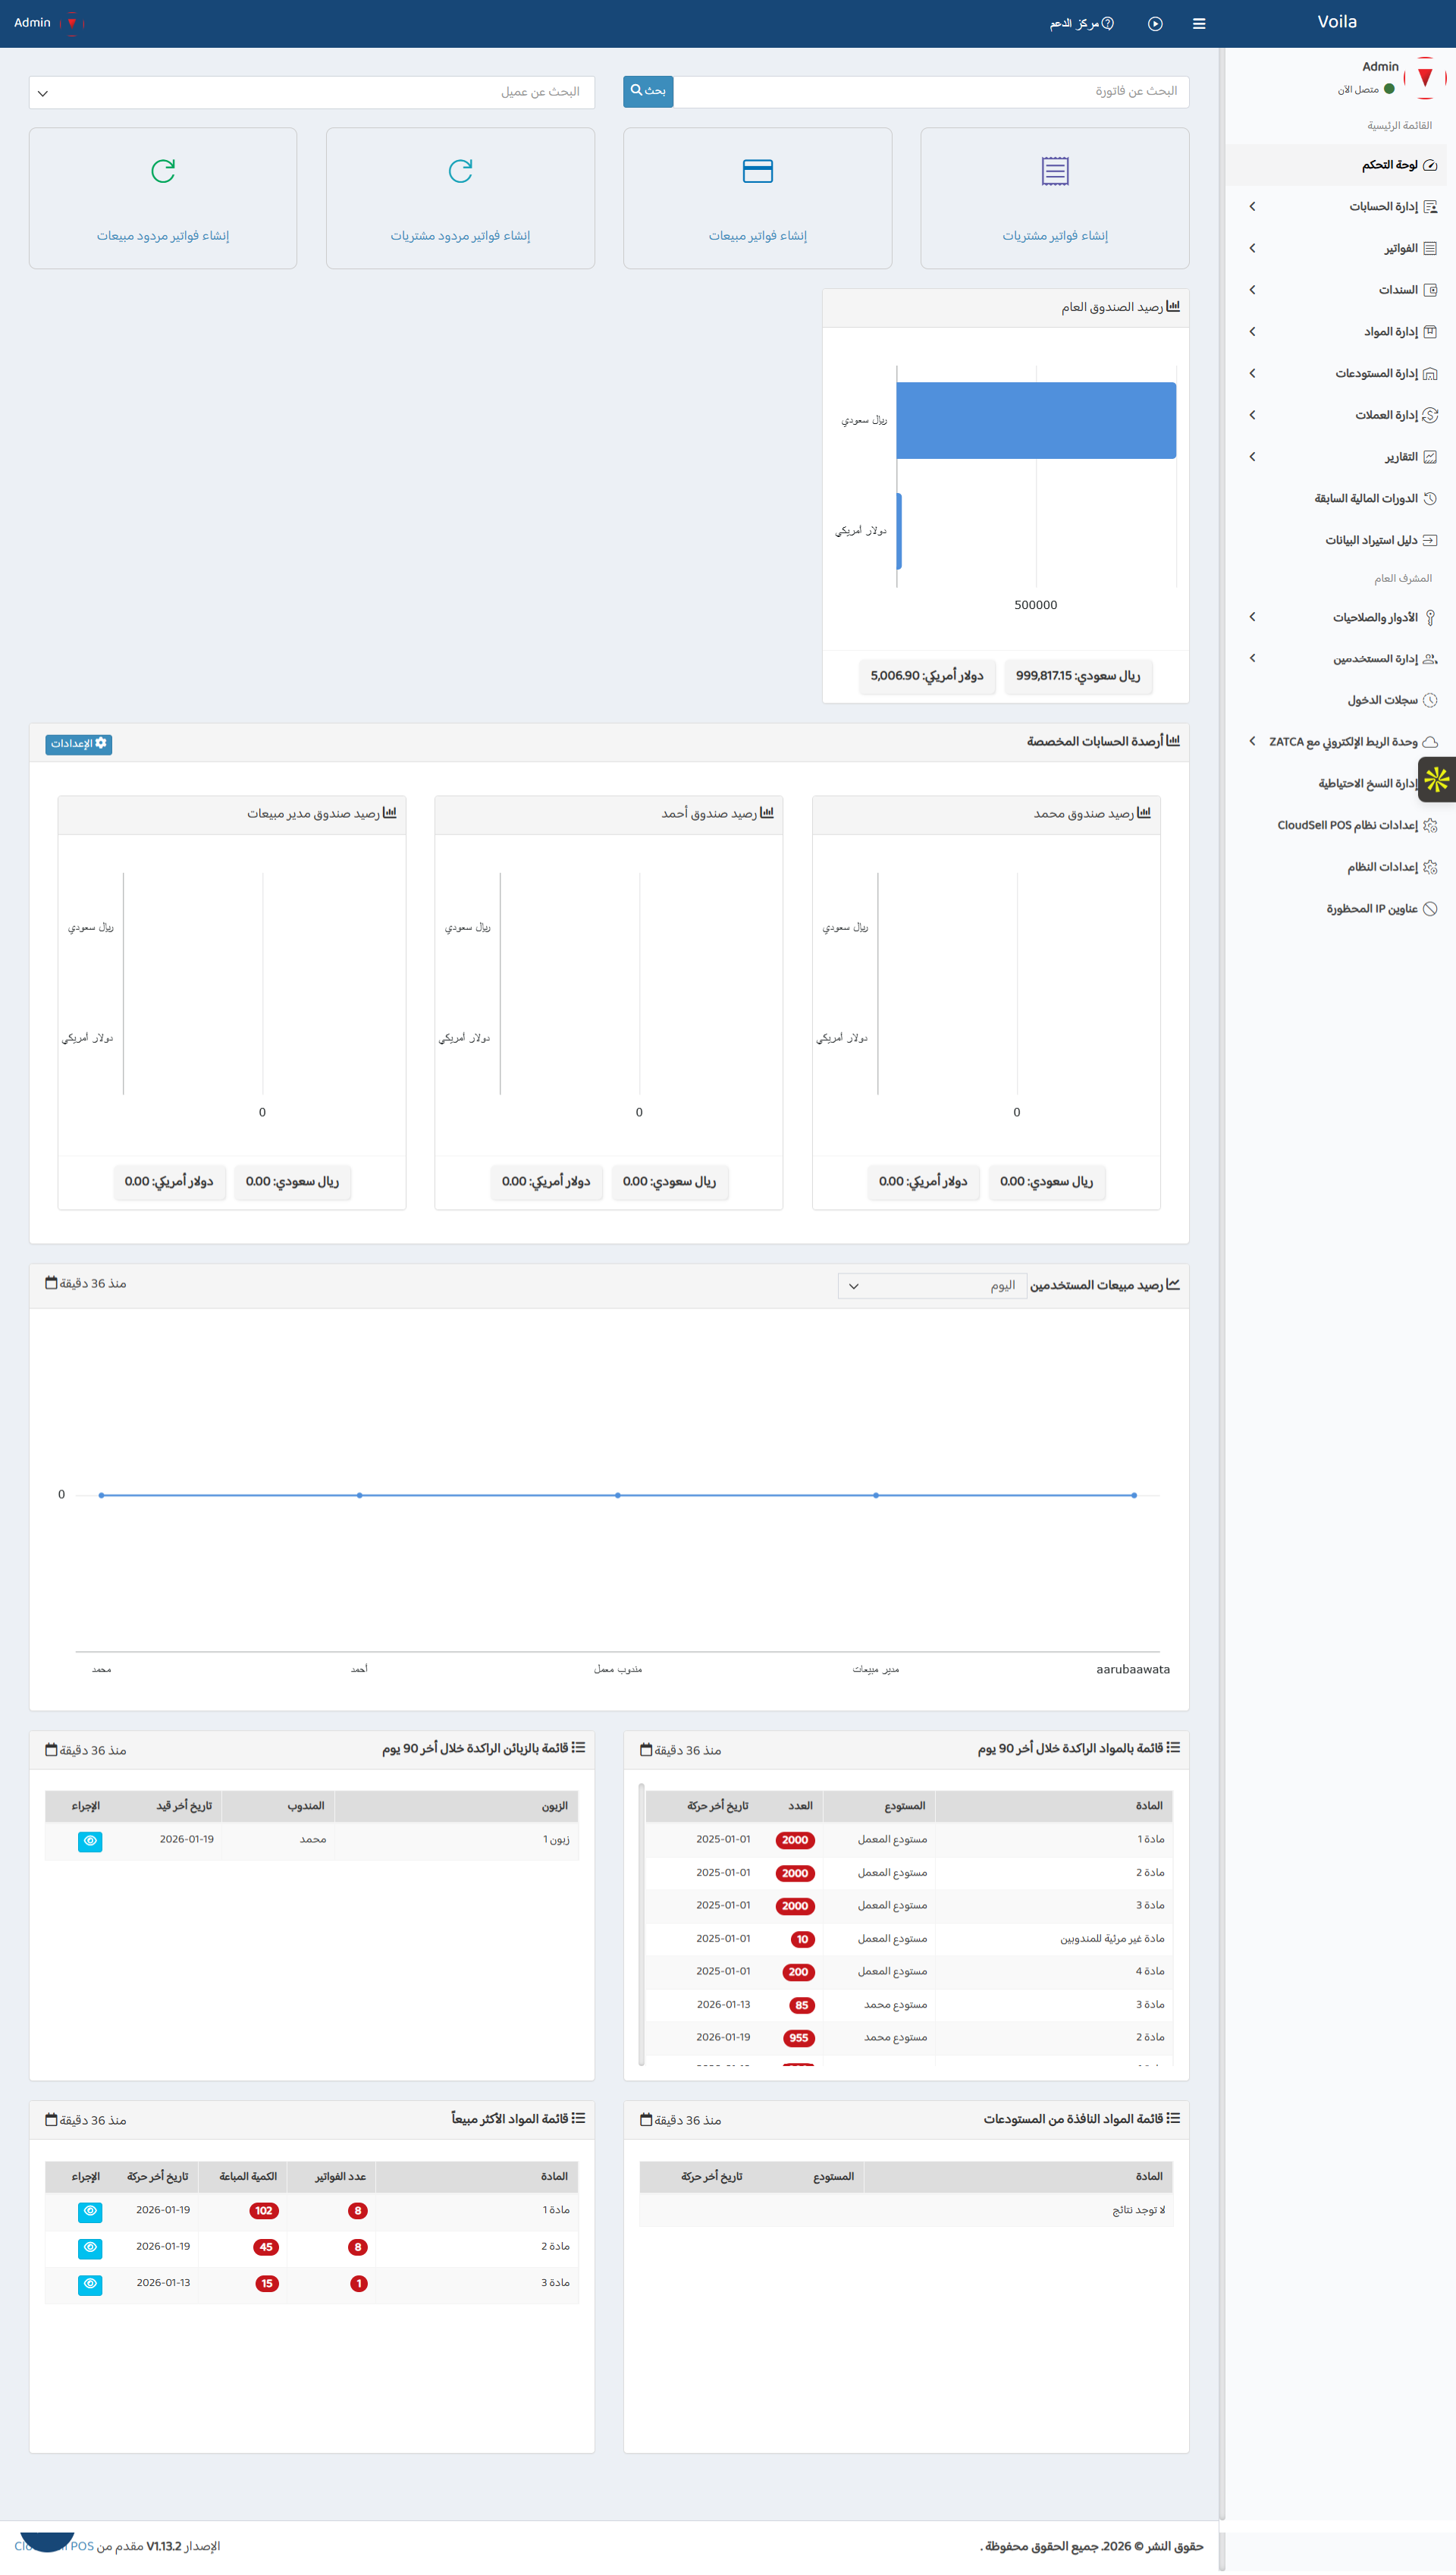View details eye button for مادة 2 best-seller
1456x2575 pixels.
90,2248
